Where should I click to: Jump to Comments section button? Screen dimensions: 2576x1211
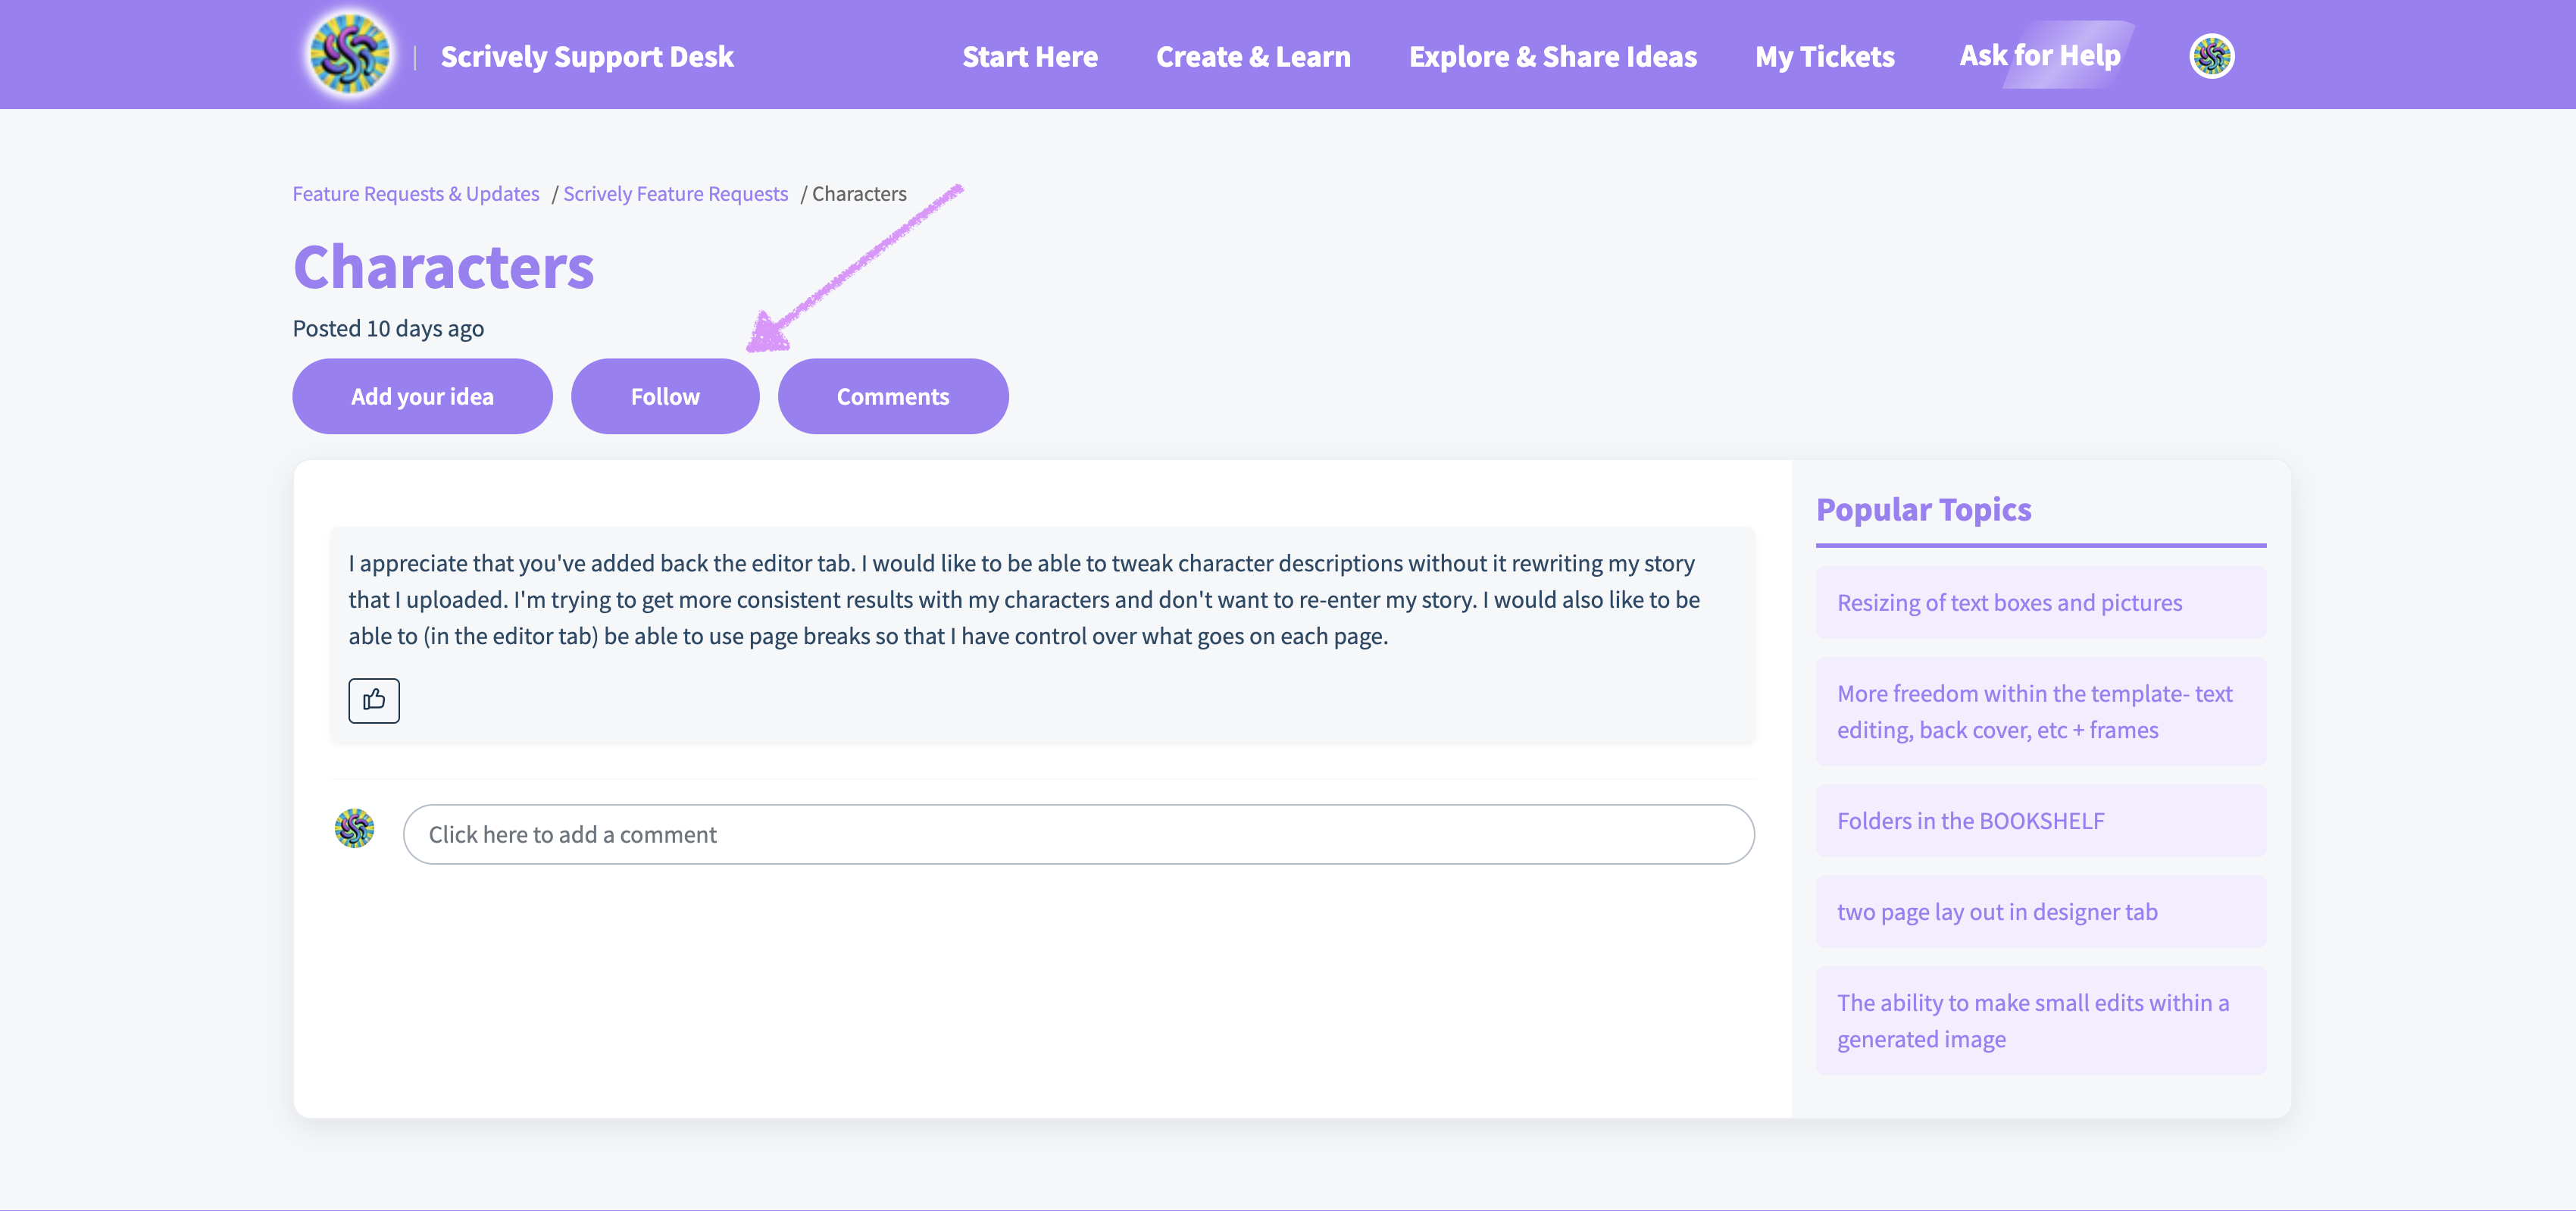point(892,396)
